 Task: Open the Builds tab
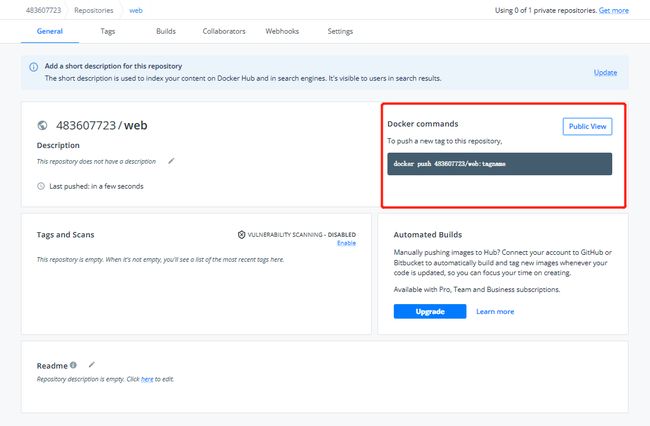tap(166, 31)
